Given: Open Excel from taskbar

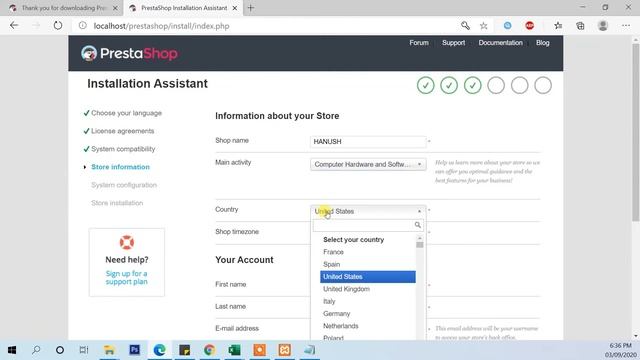Looking at the screenshot, I should tap(234, 350).
